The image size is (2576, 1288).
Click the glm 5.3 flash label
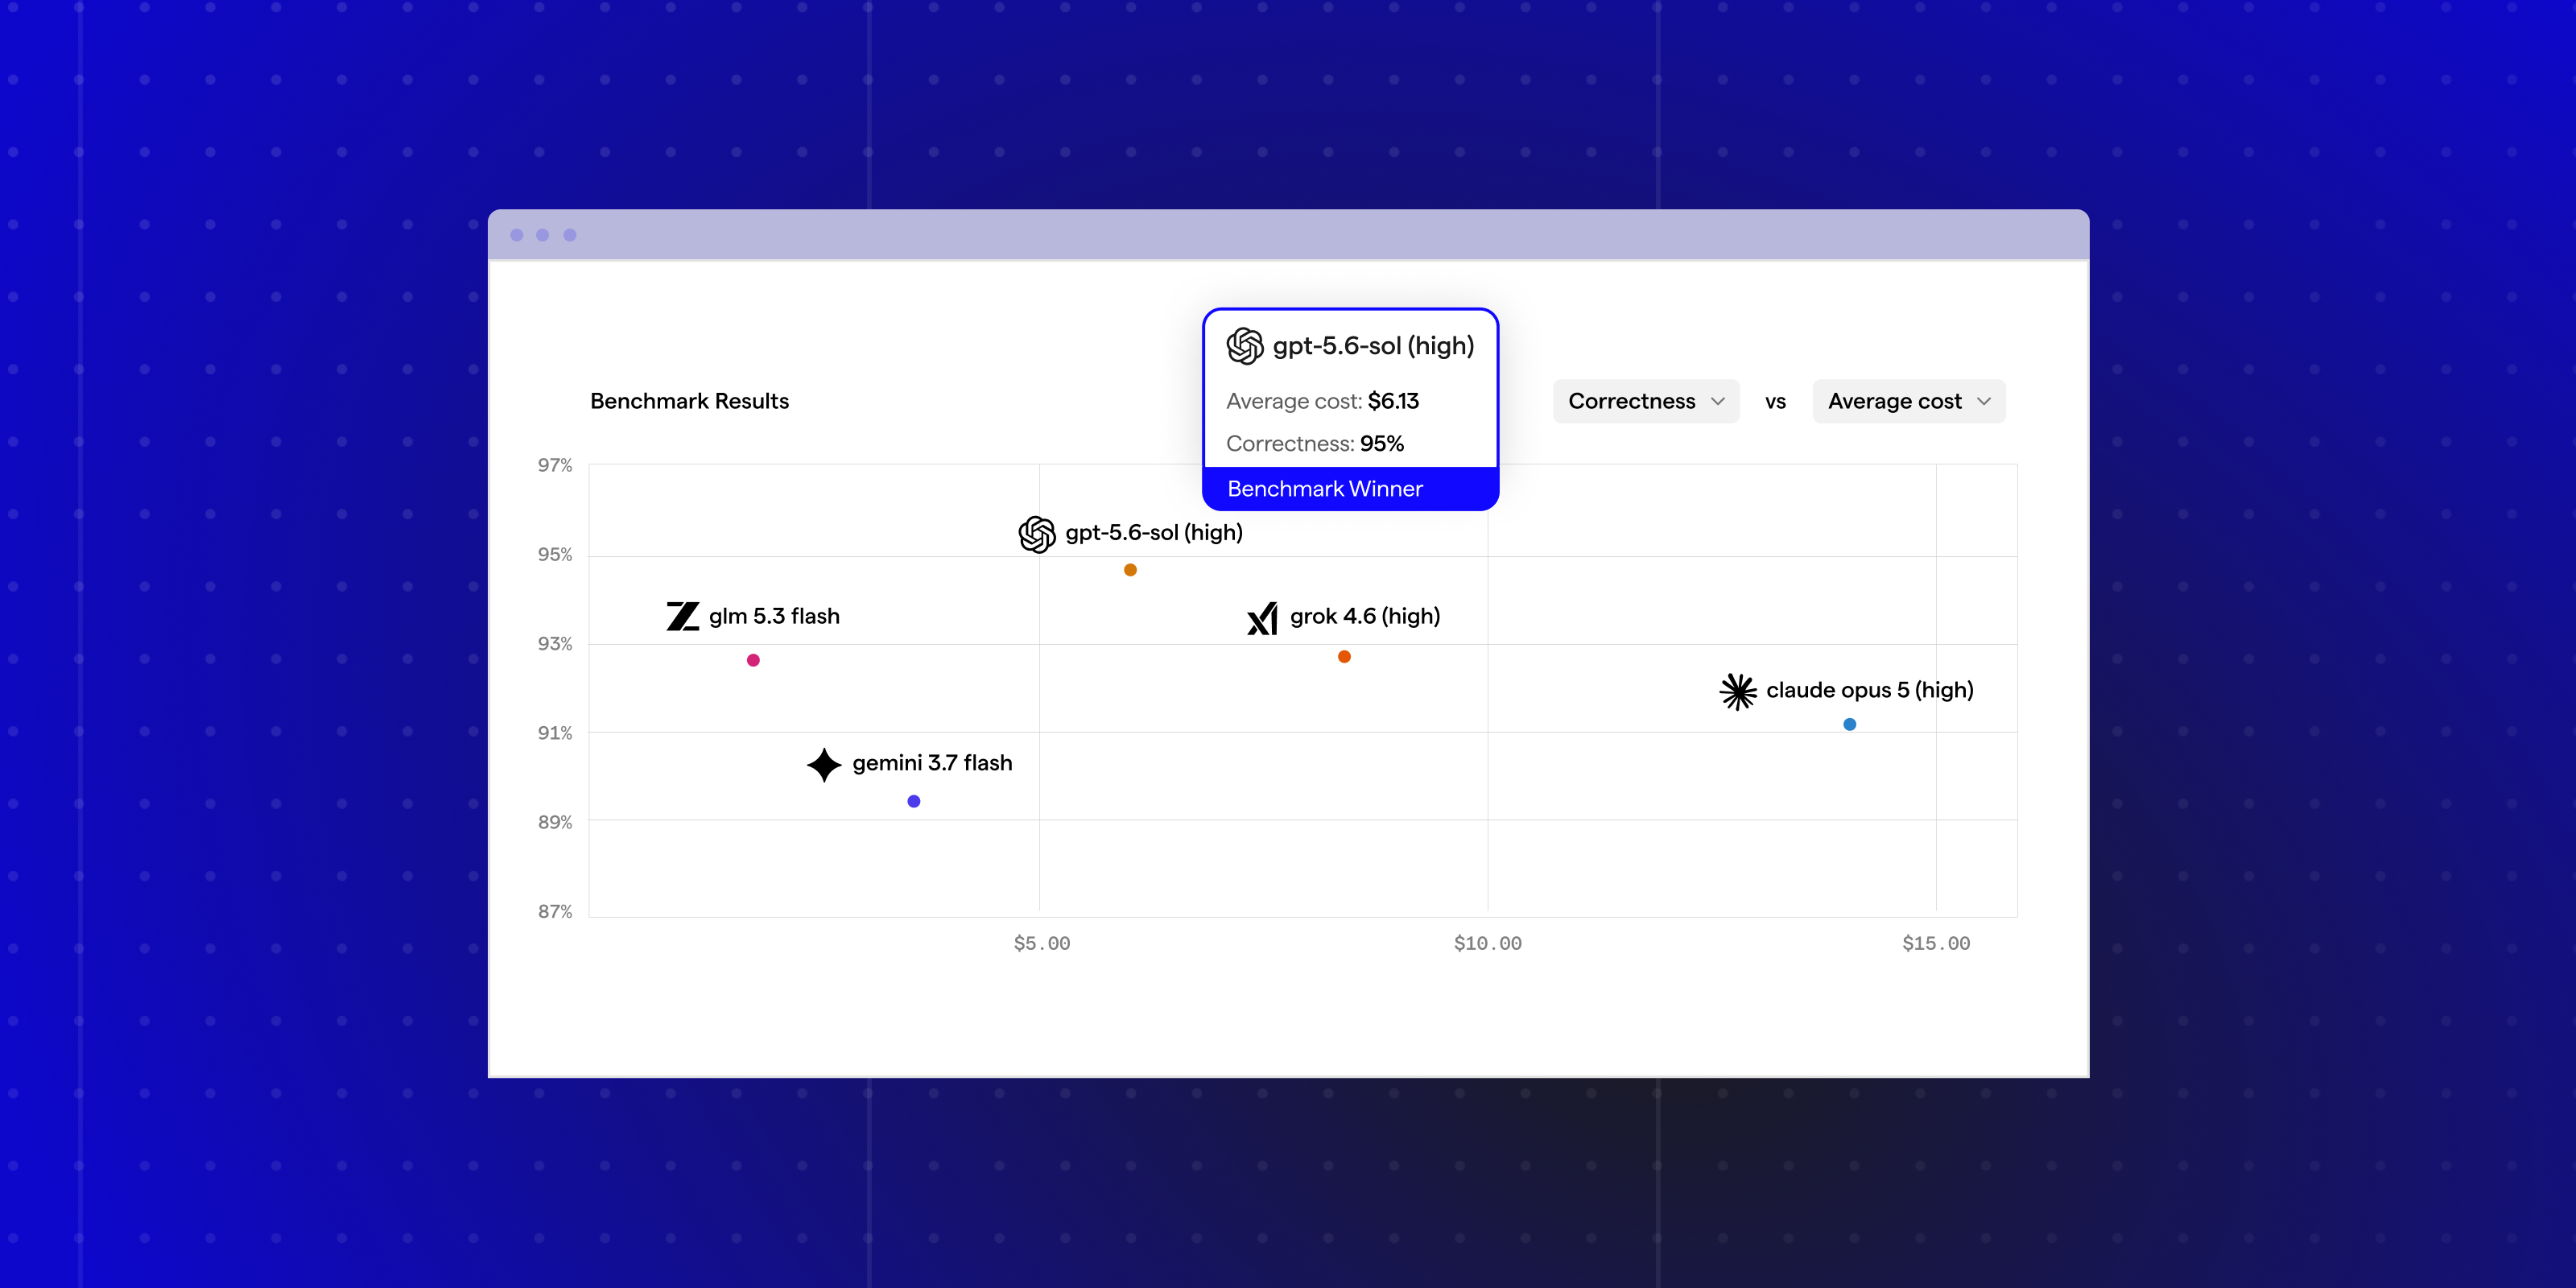tap(774, 616)
